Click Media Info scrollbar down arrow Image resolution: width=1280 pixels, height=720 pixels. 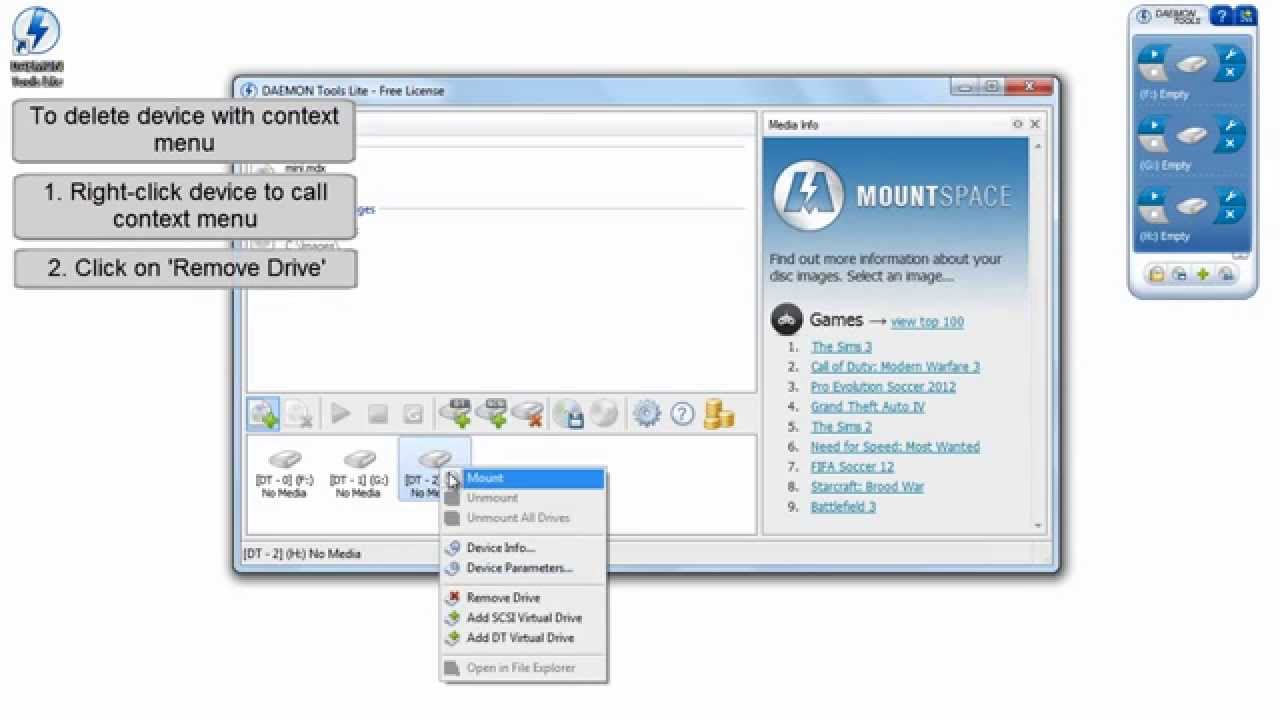point(1039,525)
